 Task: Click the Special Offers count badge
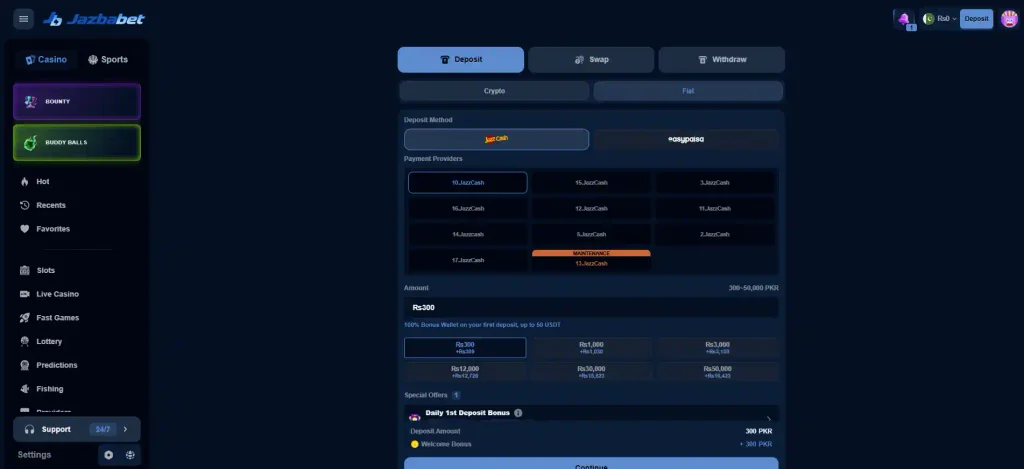(456, 395)
